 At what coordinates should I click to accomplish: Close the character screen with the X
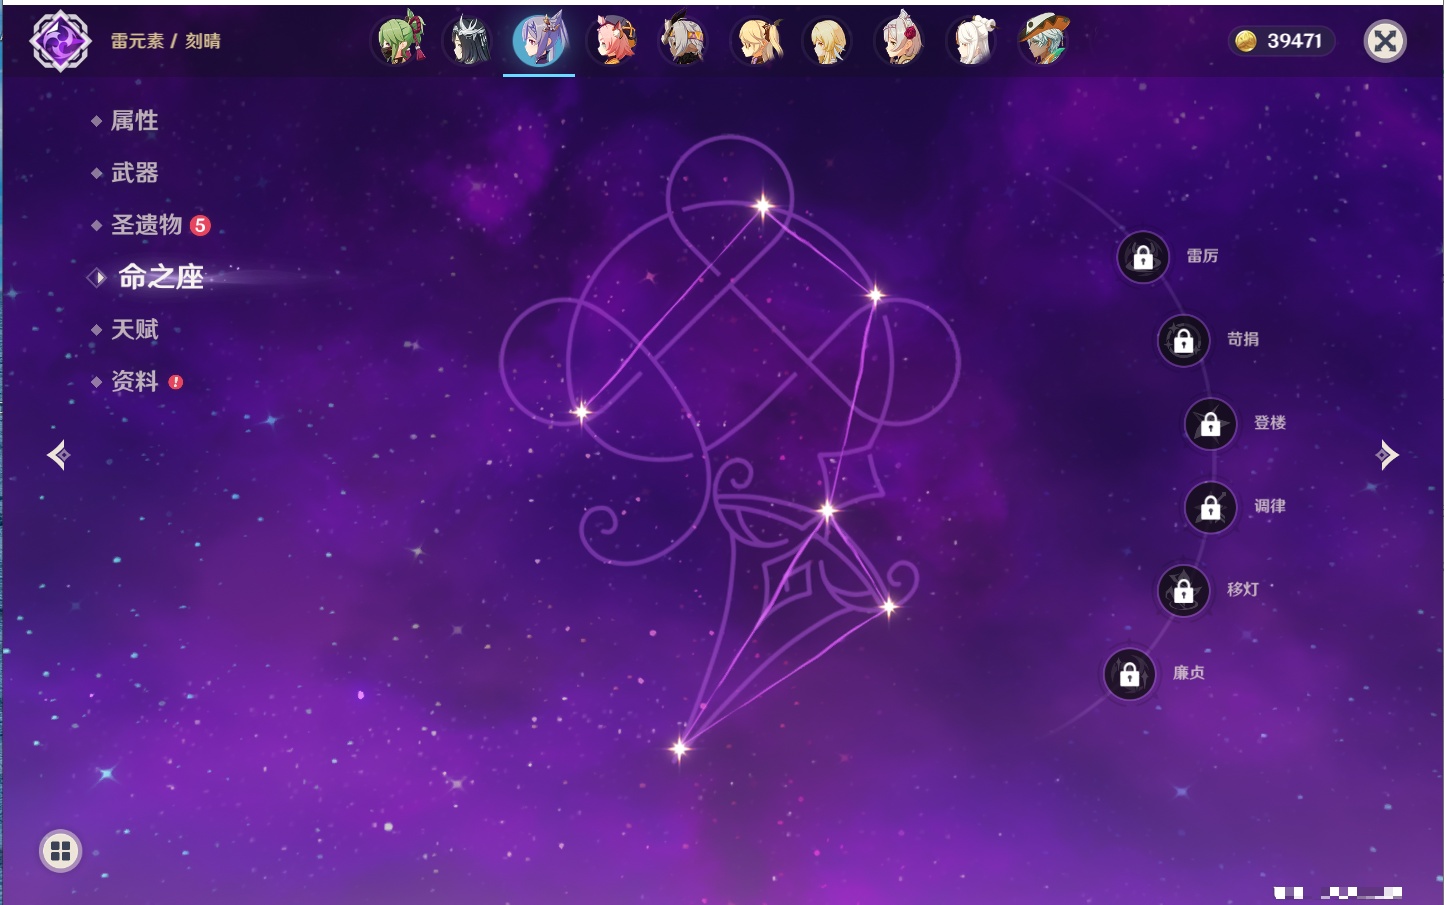1385,41
